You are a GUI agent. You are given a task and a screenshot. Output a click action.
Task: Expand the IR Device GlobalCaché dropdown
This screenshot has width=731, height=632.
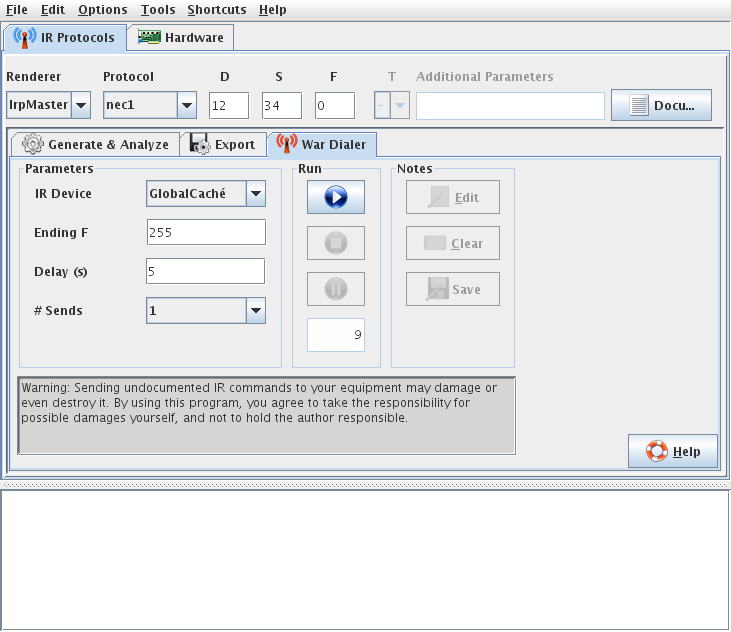coord(256,193)
